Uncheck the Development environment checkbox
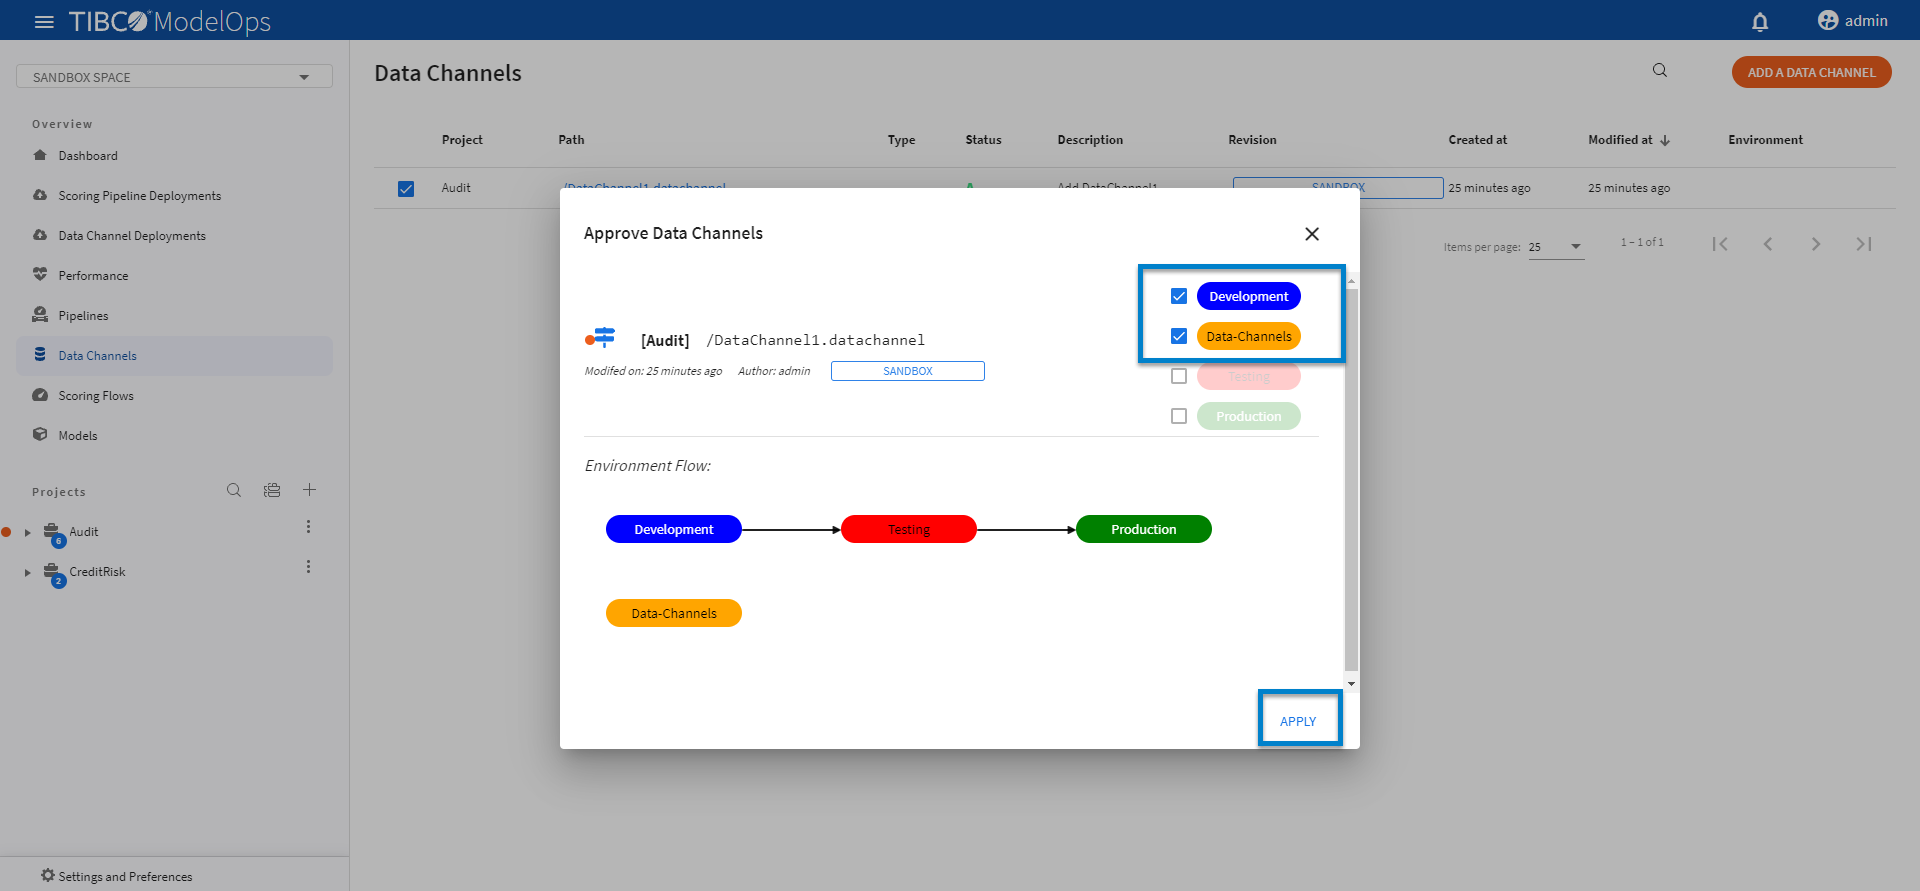This screenshot has width=1920, height=891. point(1179,296)
